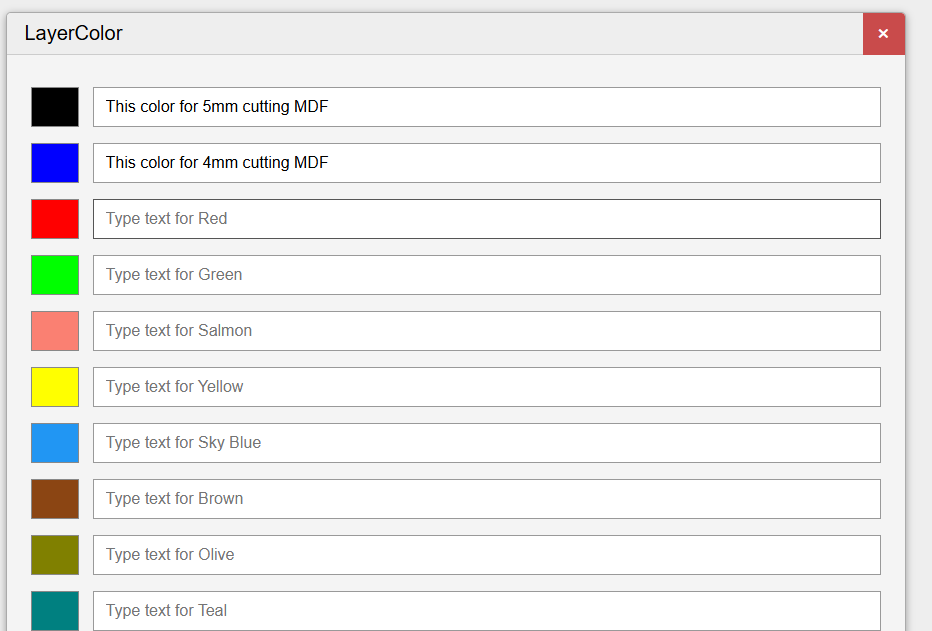Choose the brown color swatch

pos(55,499)
